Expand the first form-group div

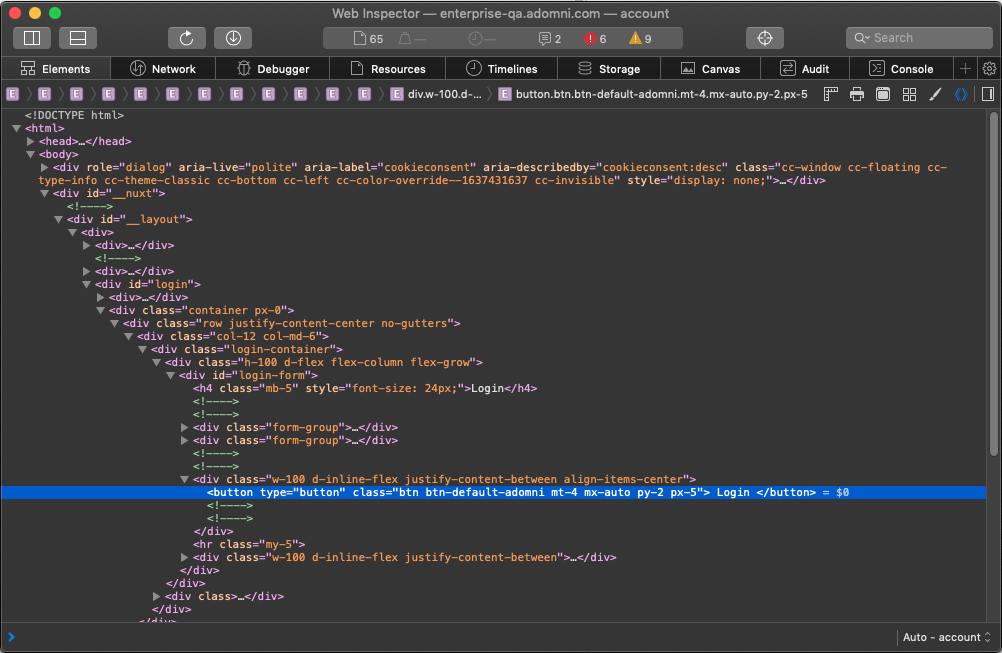pos(185,427)
